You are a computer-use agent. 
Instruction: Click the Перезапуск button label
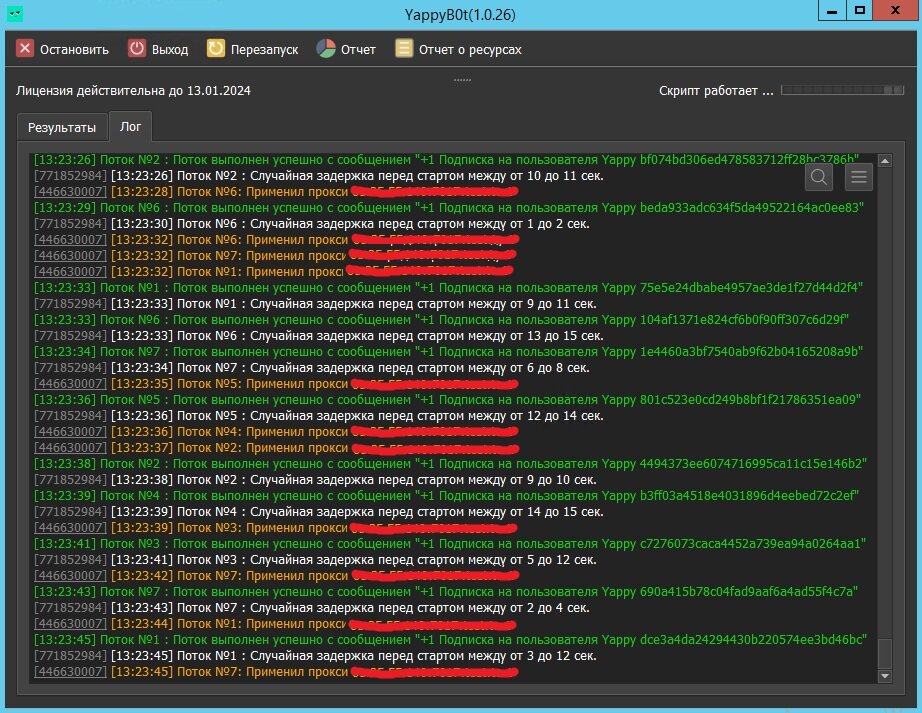[x=264, y=50]
